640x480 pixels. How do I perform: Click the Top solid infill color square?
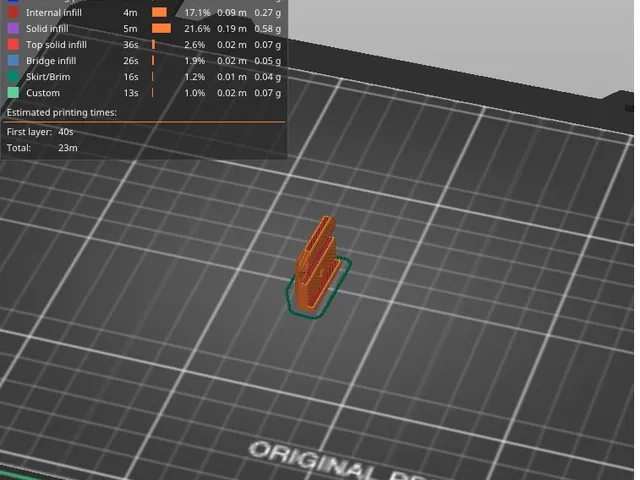13,44
